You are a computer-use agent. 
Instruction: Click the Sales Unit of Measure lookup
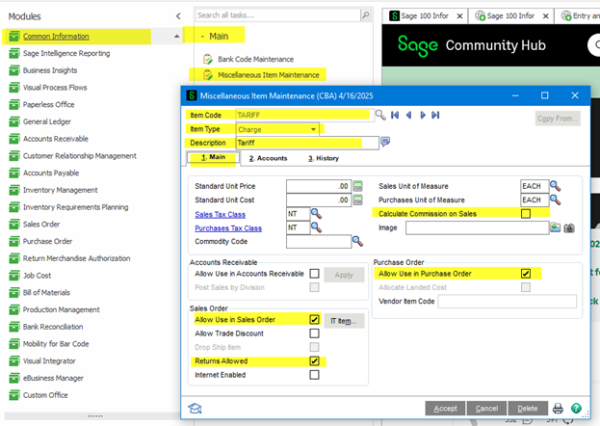[x=554, y=185]
